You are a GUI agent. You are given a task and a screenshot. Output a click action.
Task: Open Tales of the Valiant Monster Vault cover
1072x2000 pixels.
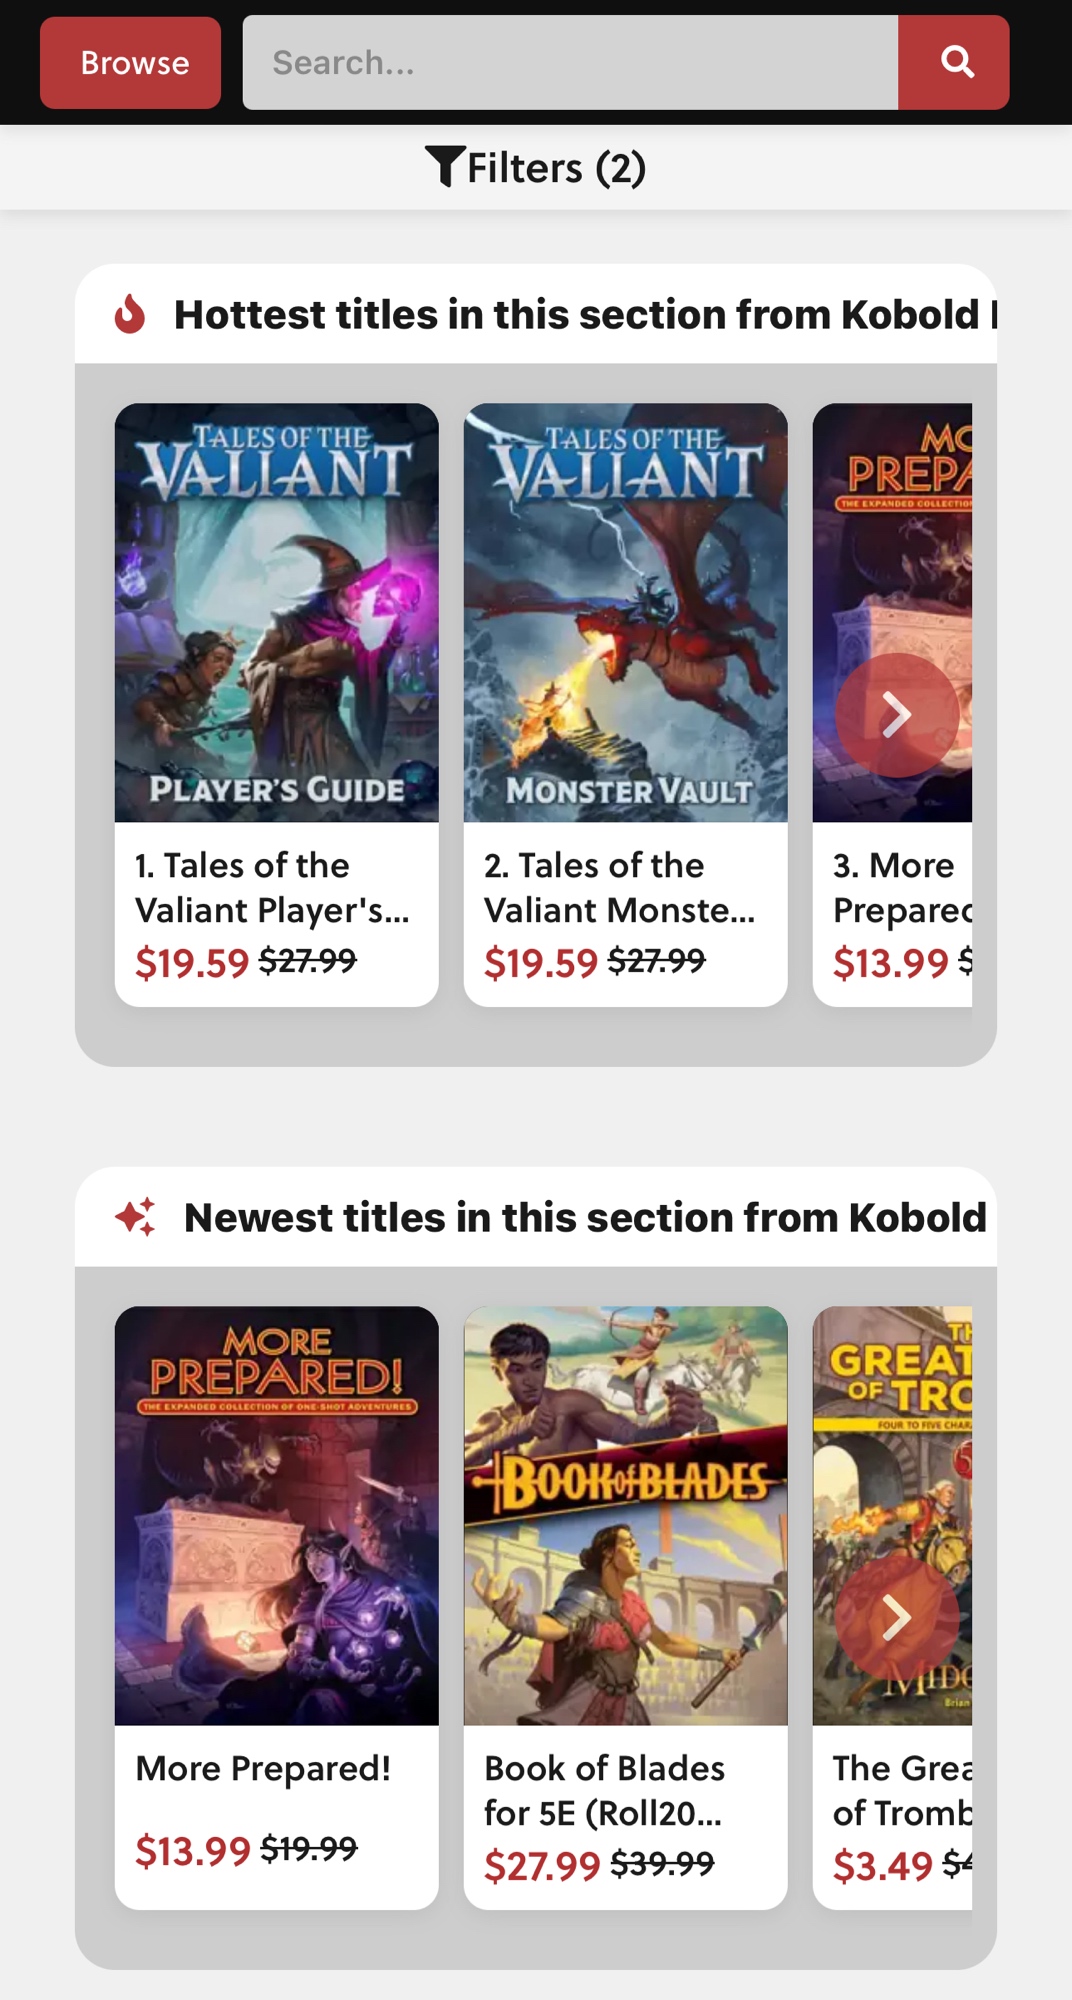tap(625, 612)
